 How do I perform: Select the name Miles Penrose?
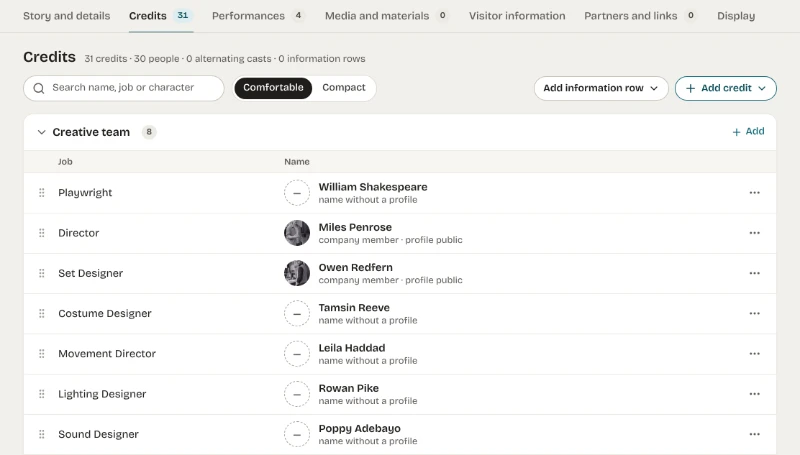coord(355,228)
